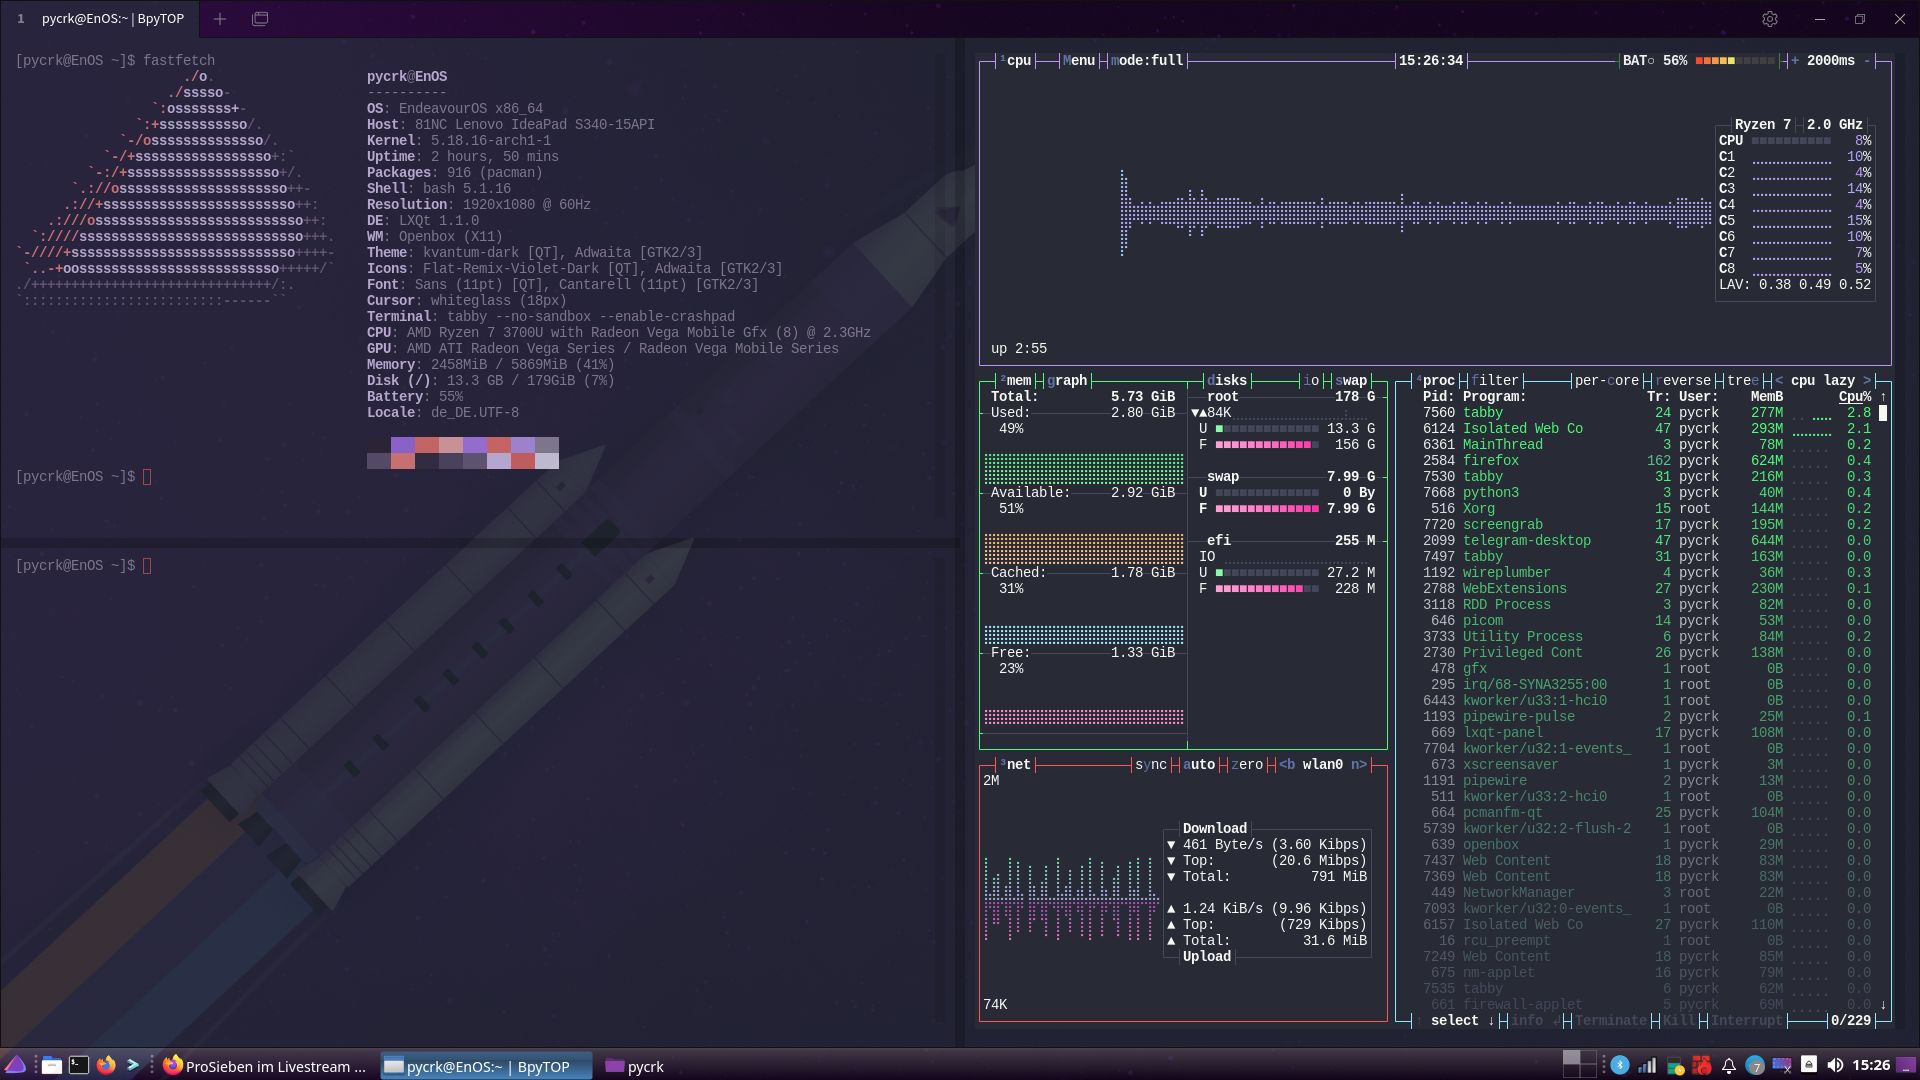1920x1080 pixels.
Task: Select the screengrab process row
Action: coord(1647,525)
